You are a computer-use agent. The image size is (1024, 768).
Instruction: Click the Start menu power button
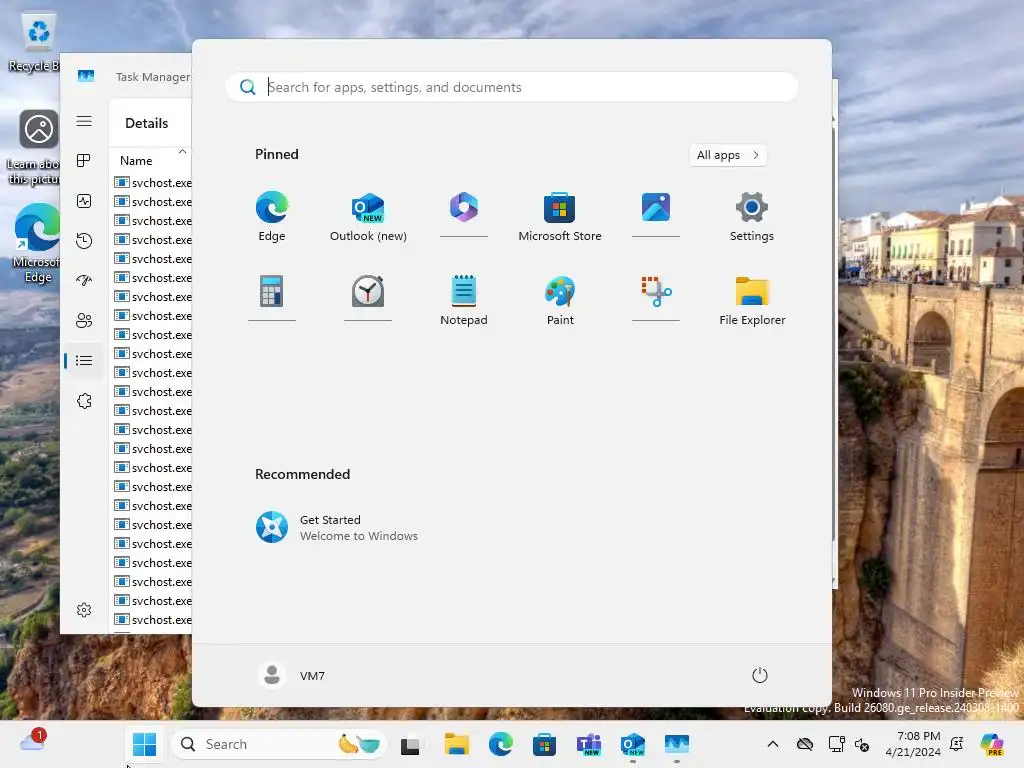tap(760, 675)
